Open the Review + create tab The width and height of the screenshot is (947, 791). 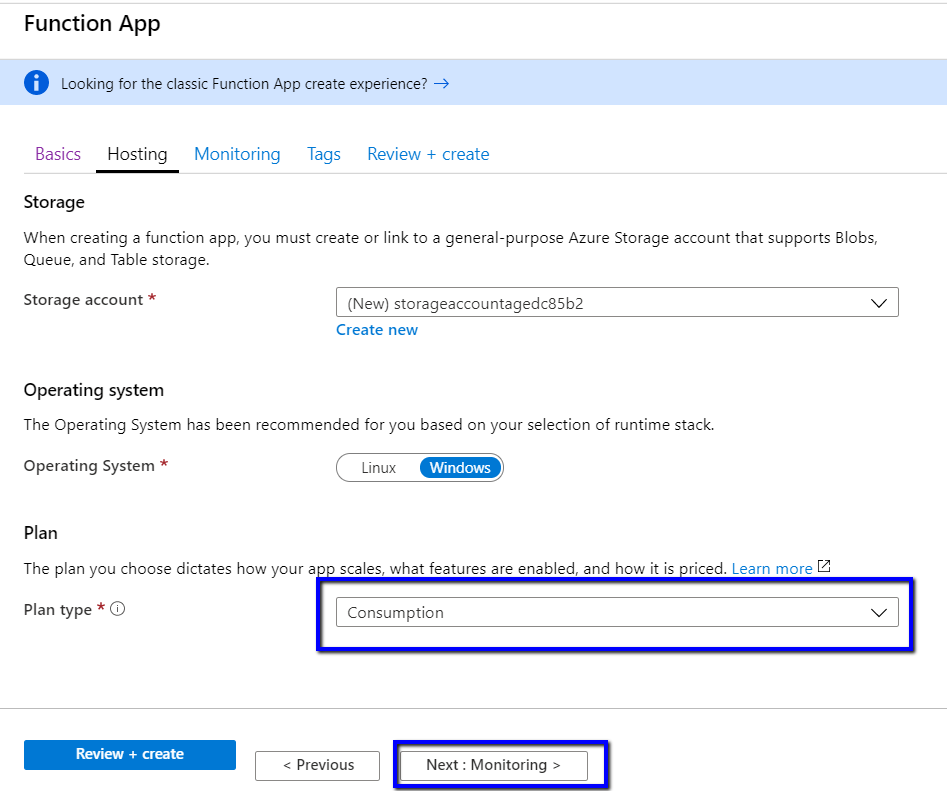coord(428,154)
